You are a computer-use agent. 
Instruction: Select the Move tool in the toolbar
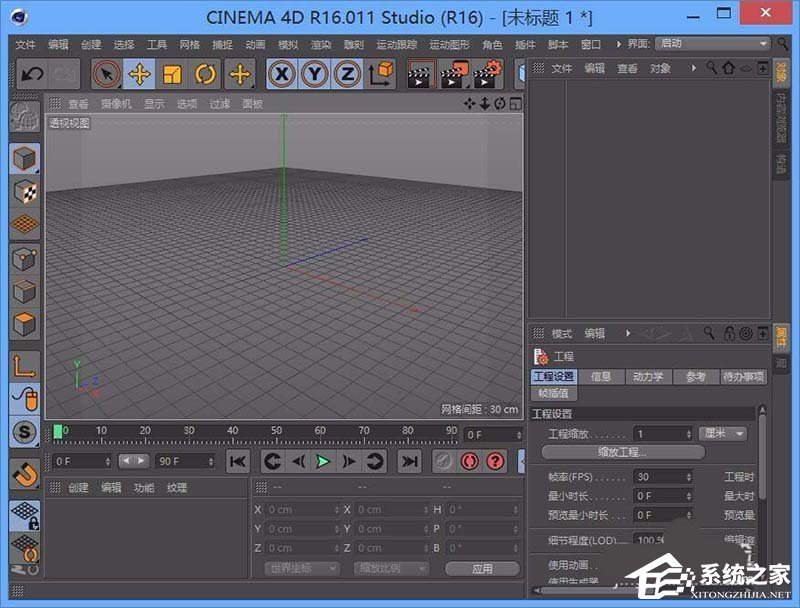tap(138, 73)
